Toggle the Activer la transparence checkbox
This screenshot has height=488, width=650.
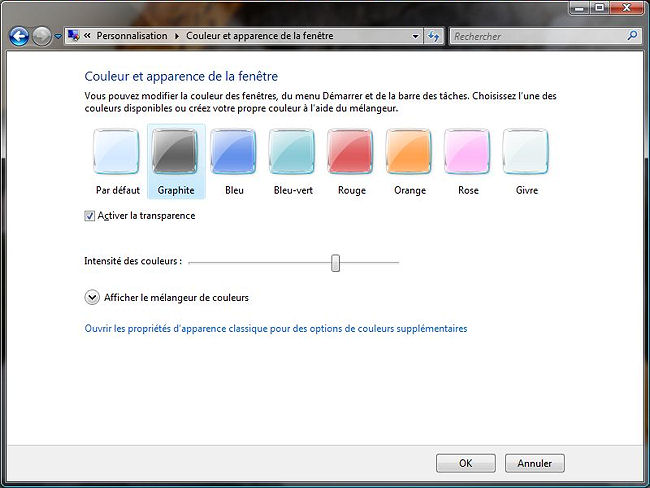[x=91, y=215]
